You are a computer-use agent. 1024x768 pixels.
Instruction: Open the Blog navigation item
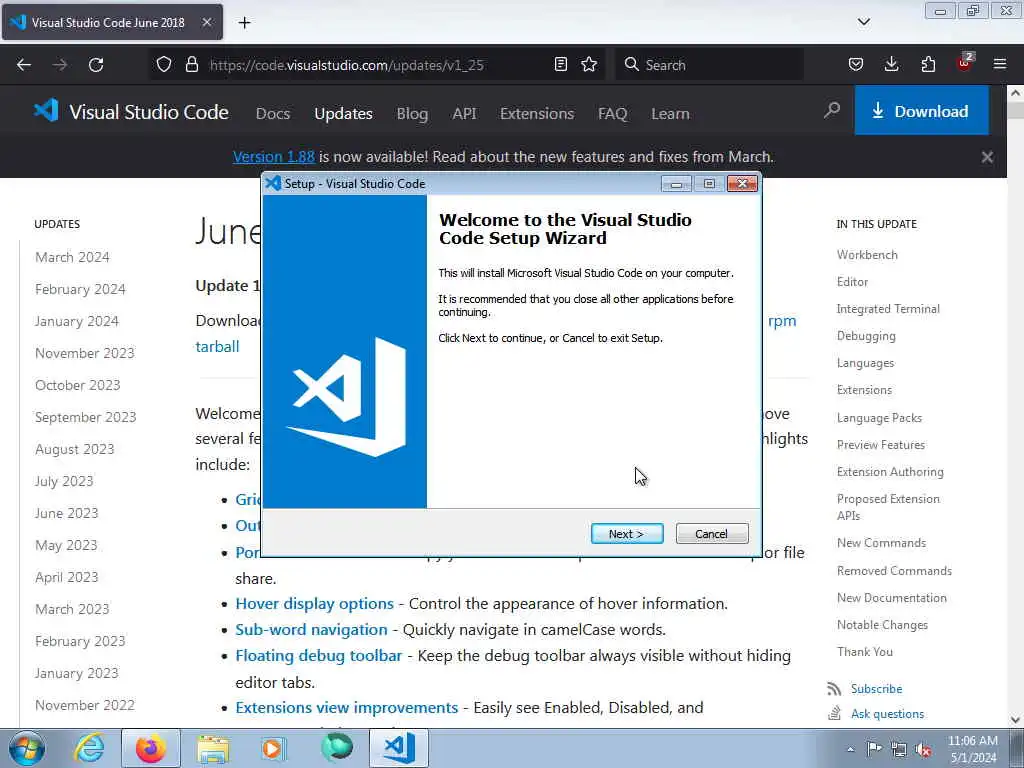[412, 114]
